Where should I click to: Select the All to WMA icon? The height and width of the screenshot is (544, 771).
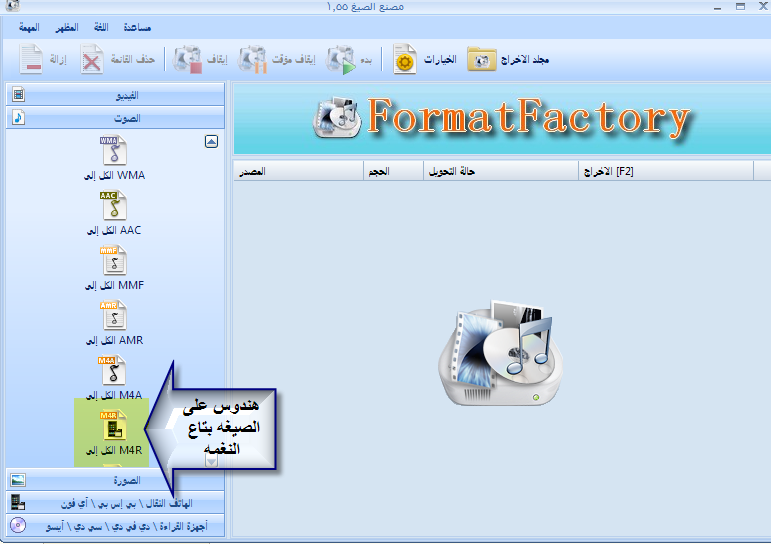pos(114,151)
